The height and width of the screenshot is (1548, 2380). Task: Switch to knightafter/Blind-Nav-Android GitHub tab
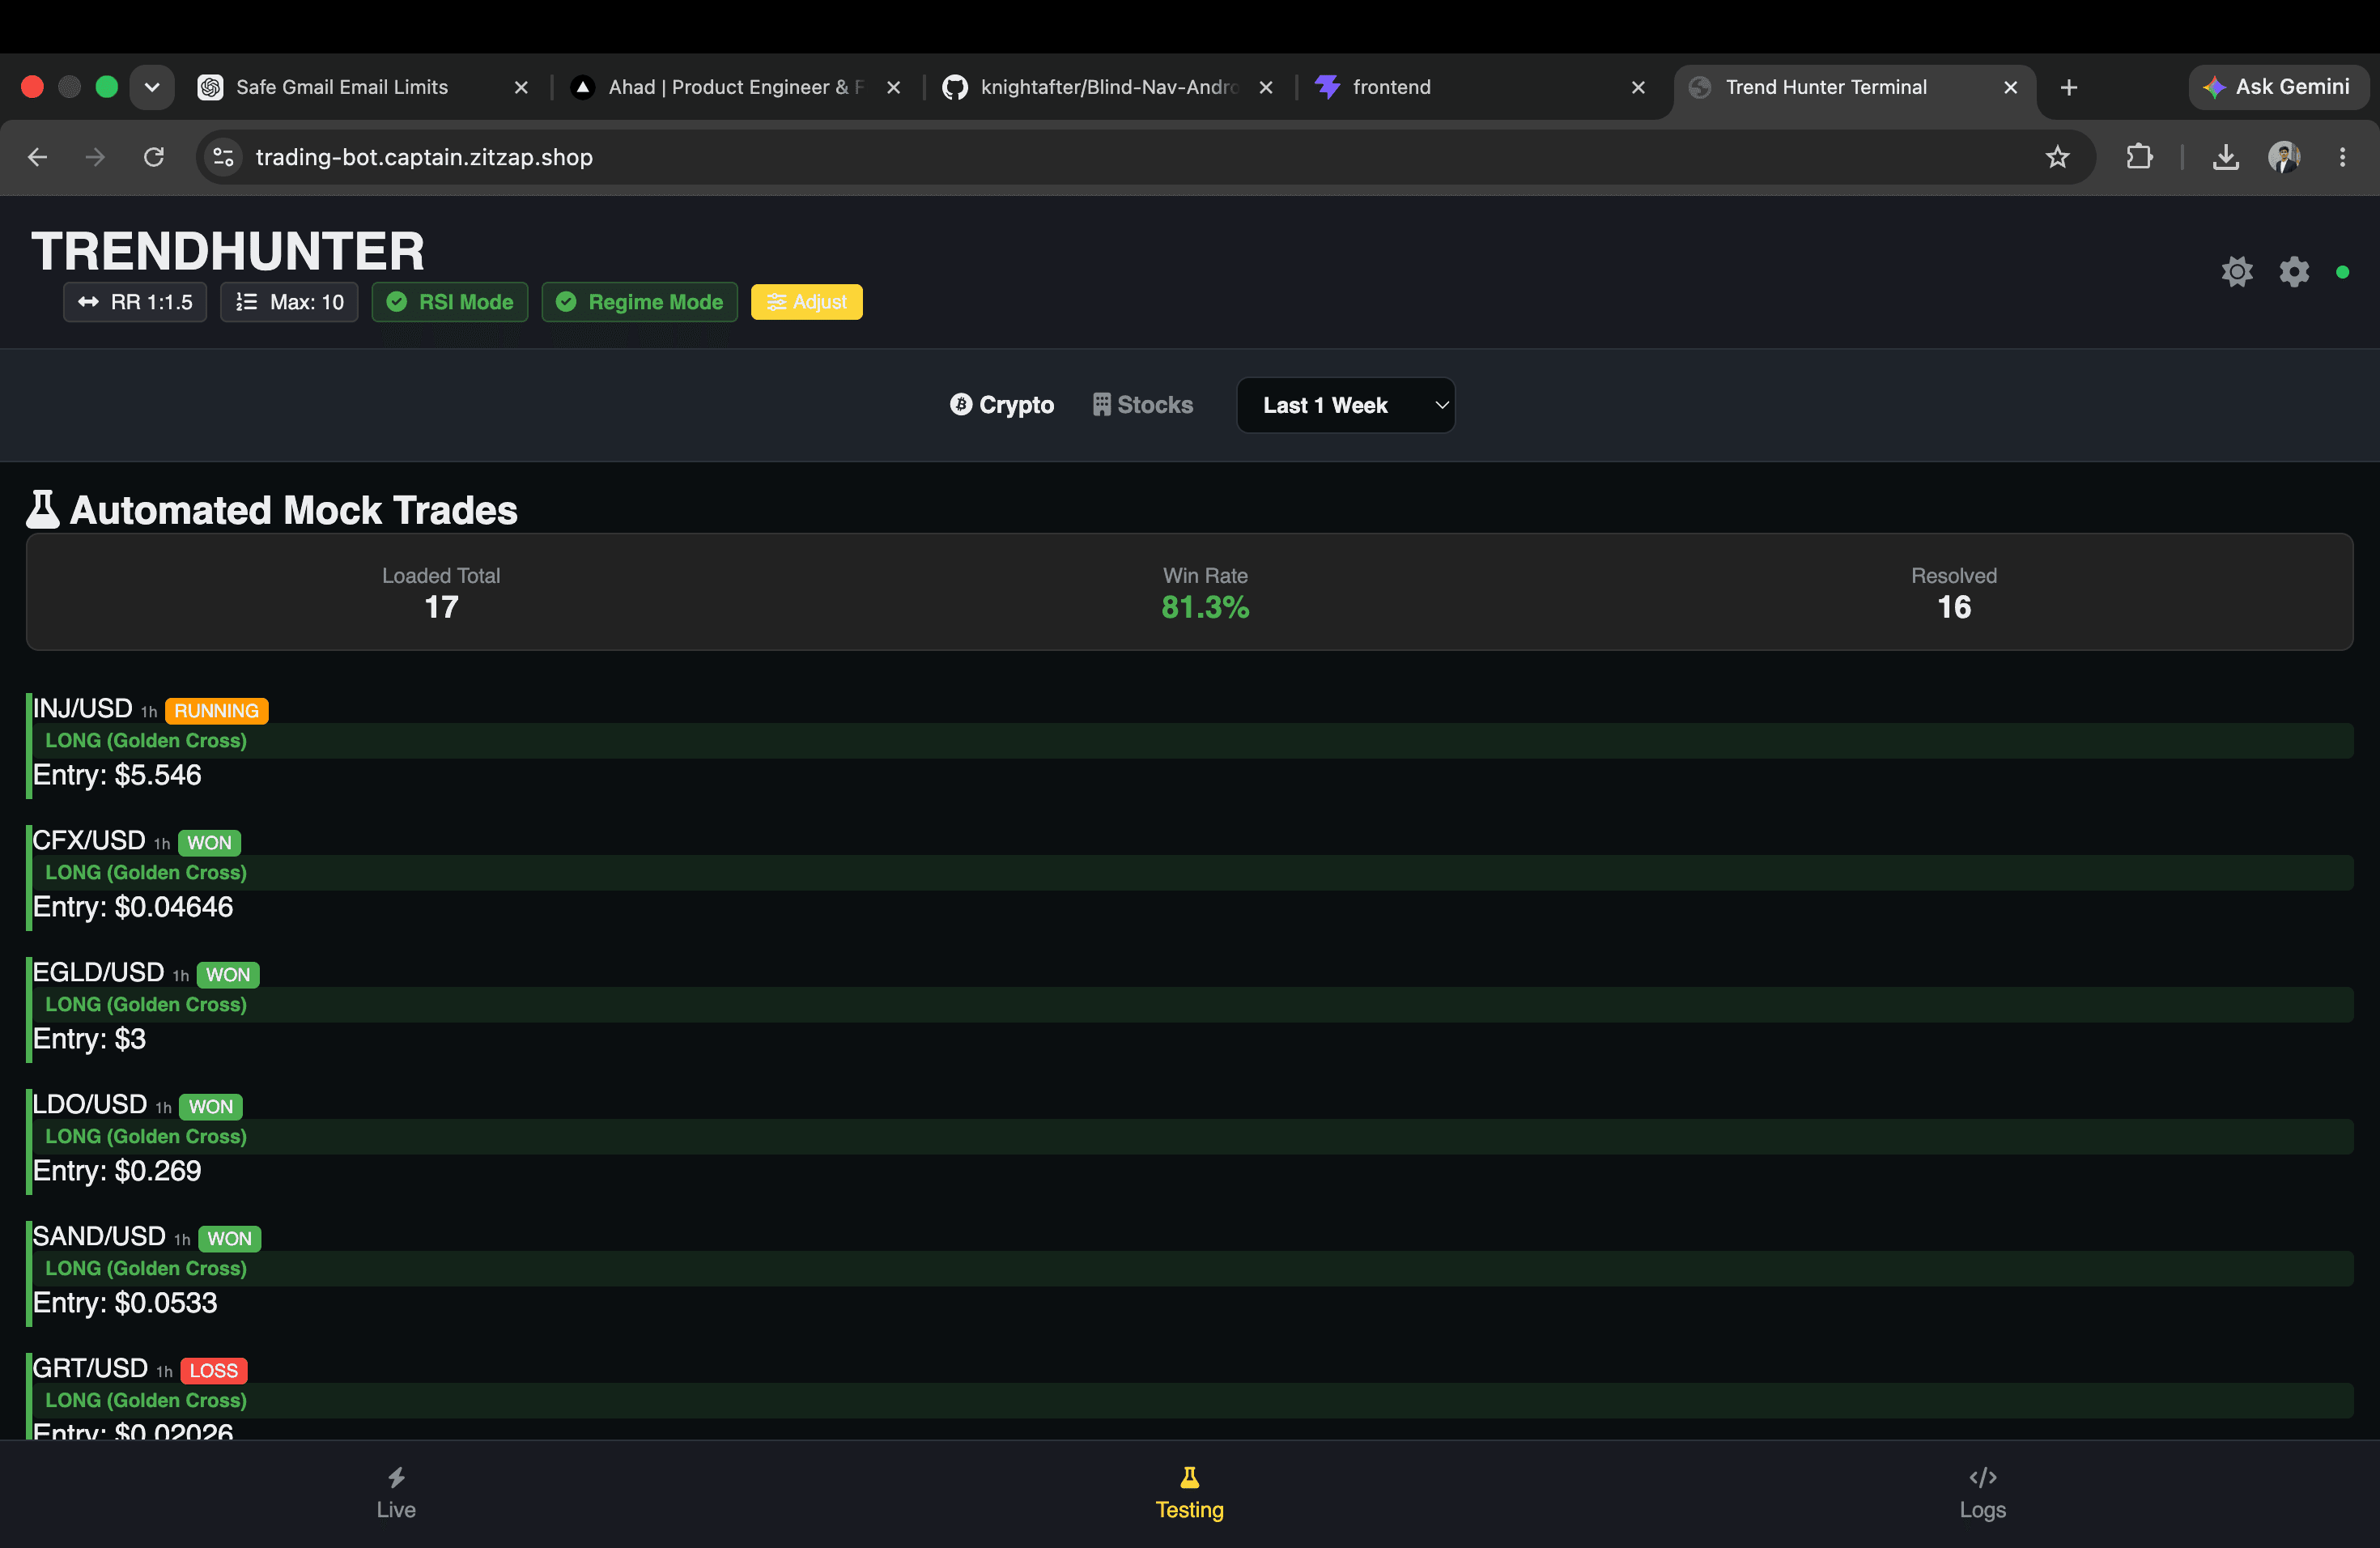1110,88
